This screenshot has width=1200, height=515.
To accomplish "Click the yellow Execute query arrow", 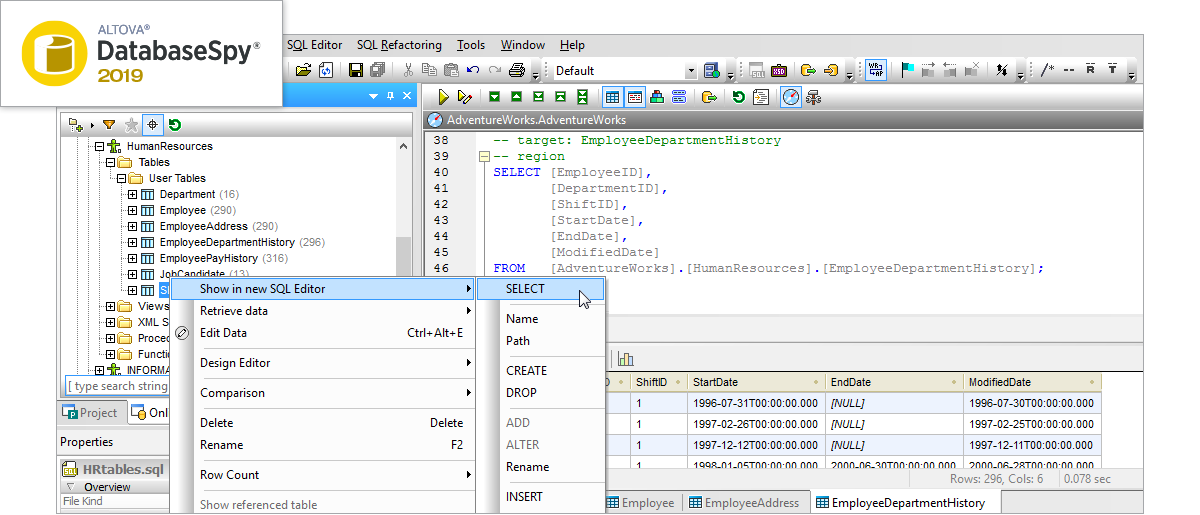I will tap(443, 97).
